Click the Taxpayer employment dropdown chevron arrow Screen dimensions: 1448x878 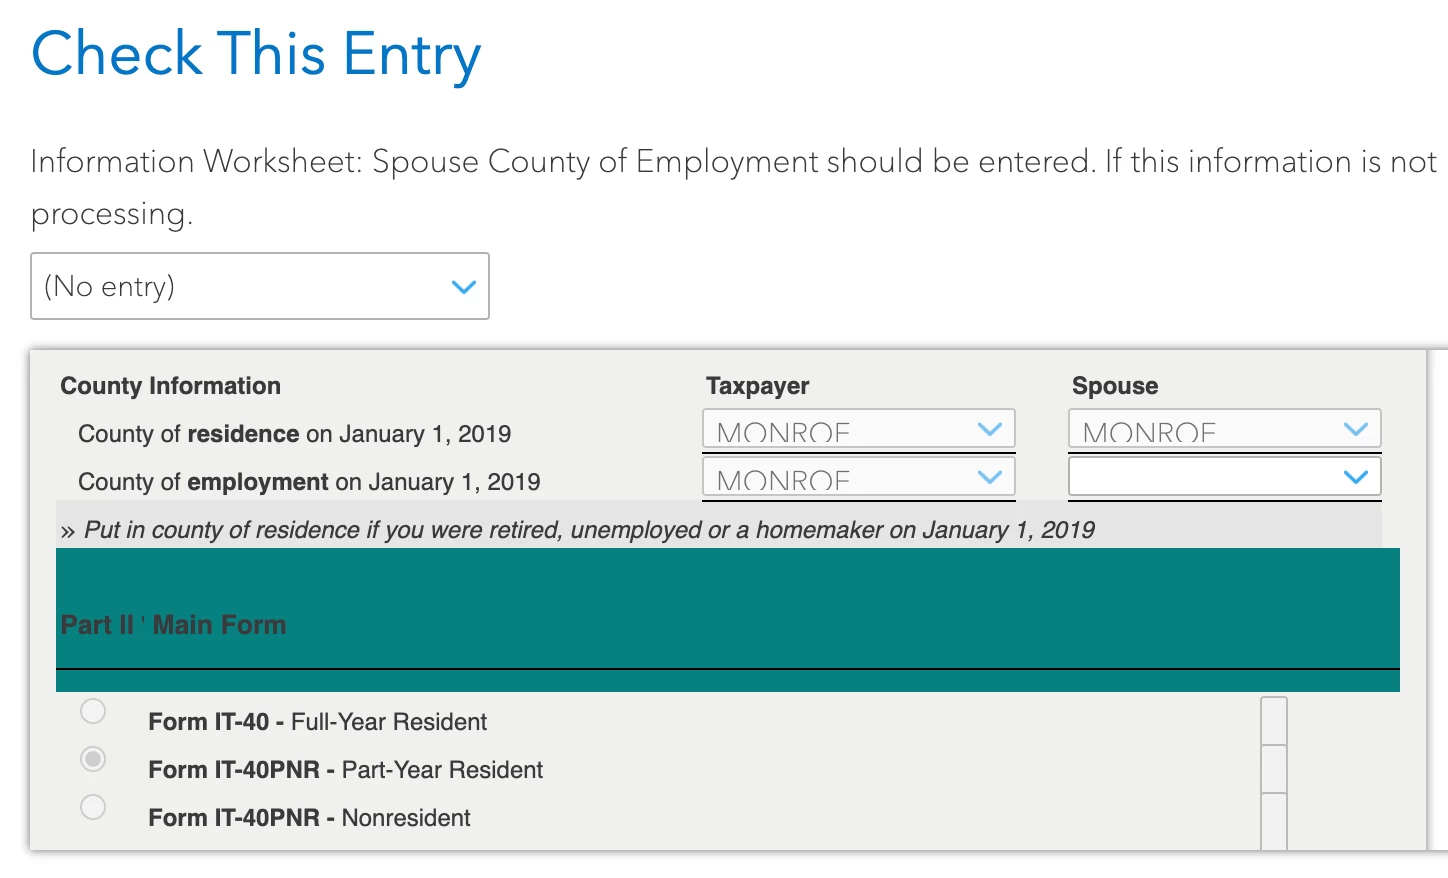pos(989,477)
